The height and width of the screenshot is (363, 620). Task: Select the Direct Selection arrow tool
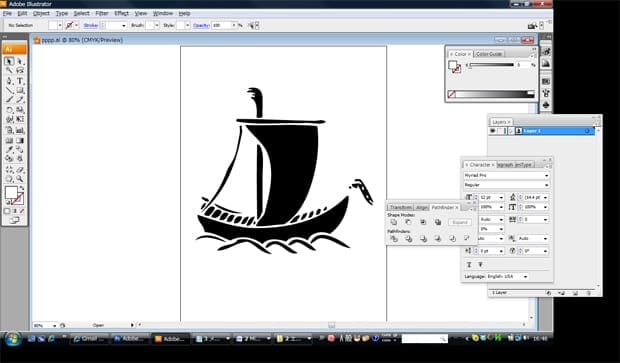[20, 62]
